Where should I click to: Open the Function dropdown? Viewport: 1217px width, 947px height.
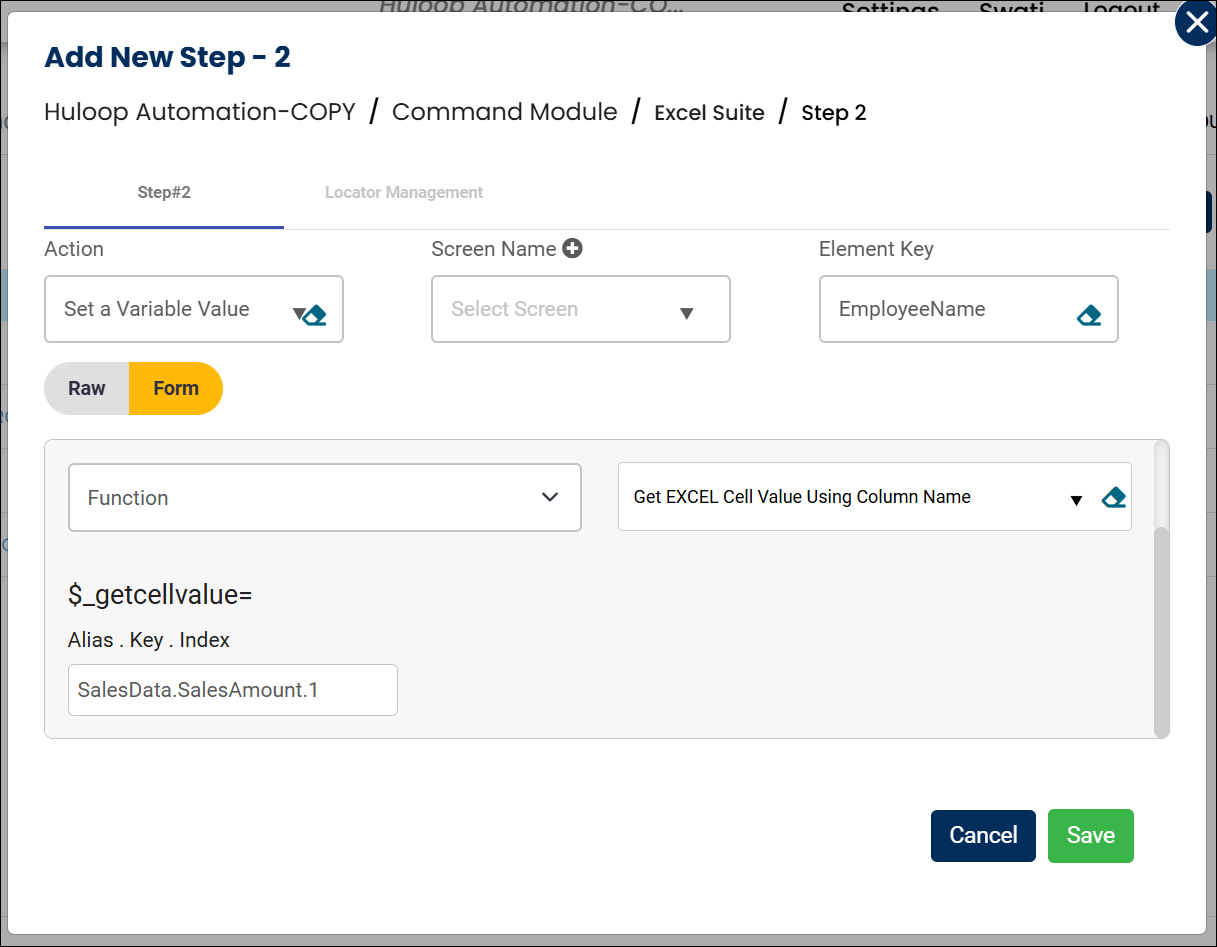pos(549,497)
